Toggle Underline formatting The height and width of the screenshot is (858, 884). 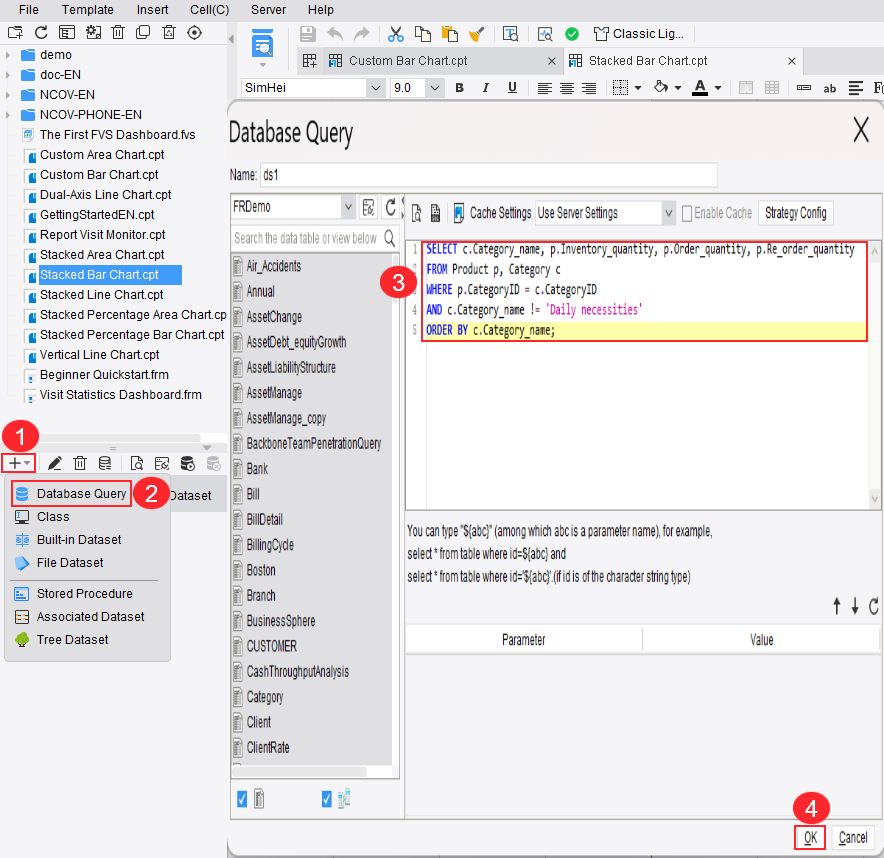click(512, 88)
